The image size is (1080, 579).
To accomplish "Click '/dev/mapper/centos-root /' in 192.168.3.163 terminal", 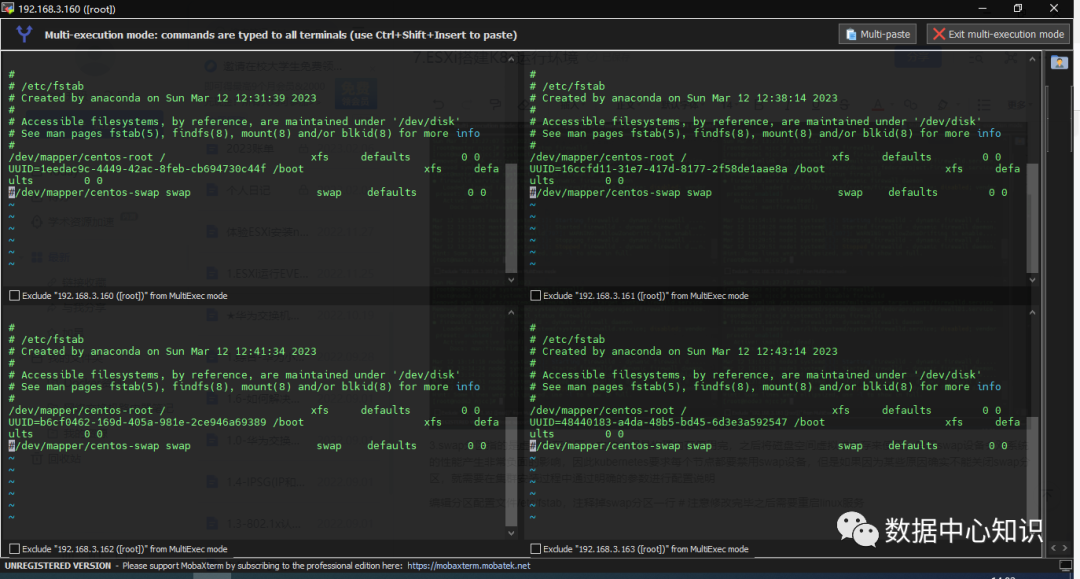I will 608,410.
